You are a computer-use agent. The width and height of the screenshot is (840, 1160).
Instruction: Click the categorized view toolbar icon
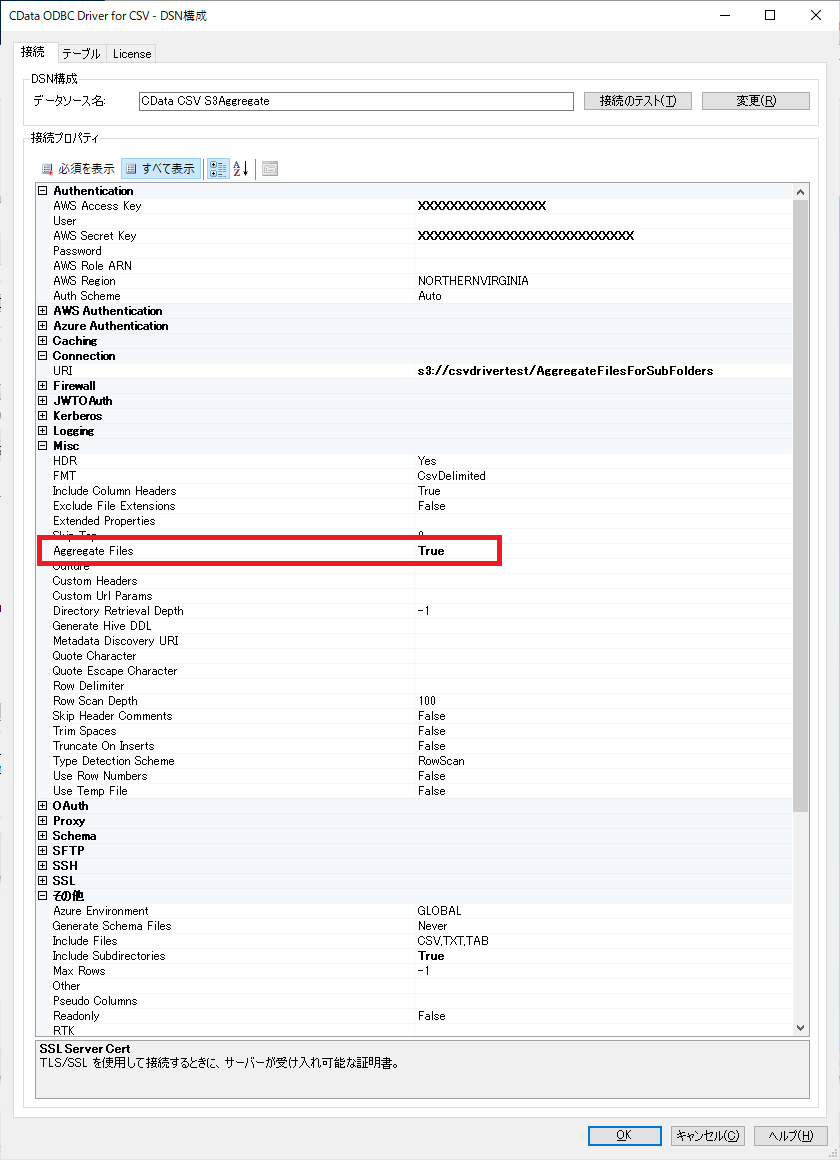click(x=218, y=169)
